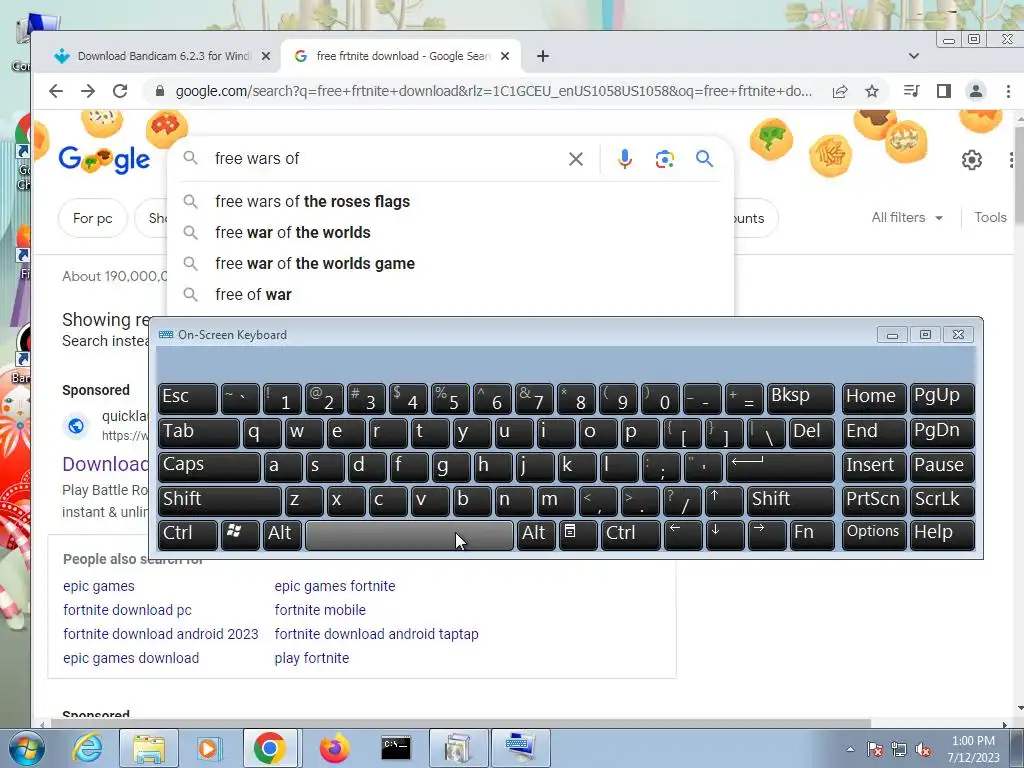This screenshot has width=1024, height=768.
Task: Toggle the ScrLk key
Action: [942, 500]
